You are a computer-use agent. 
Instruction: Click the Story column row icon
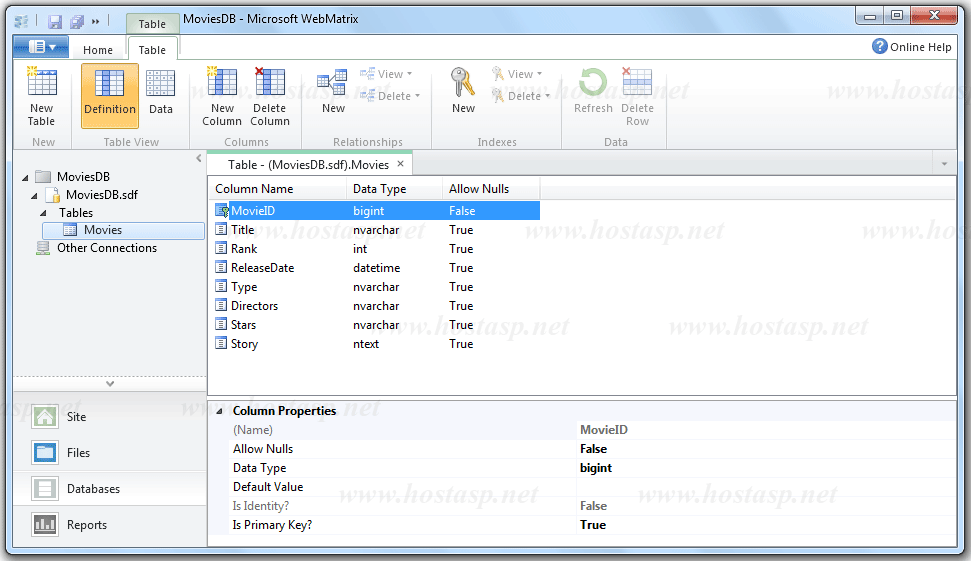pyautogui.click(x=221, y=344)
